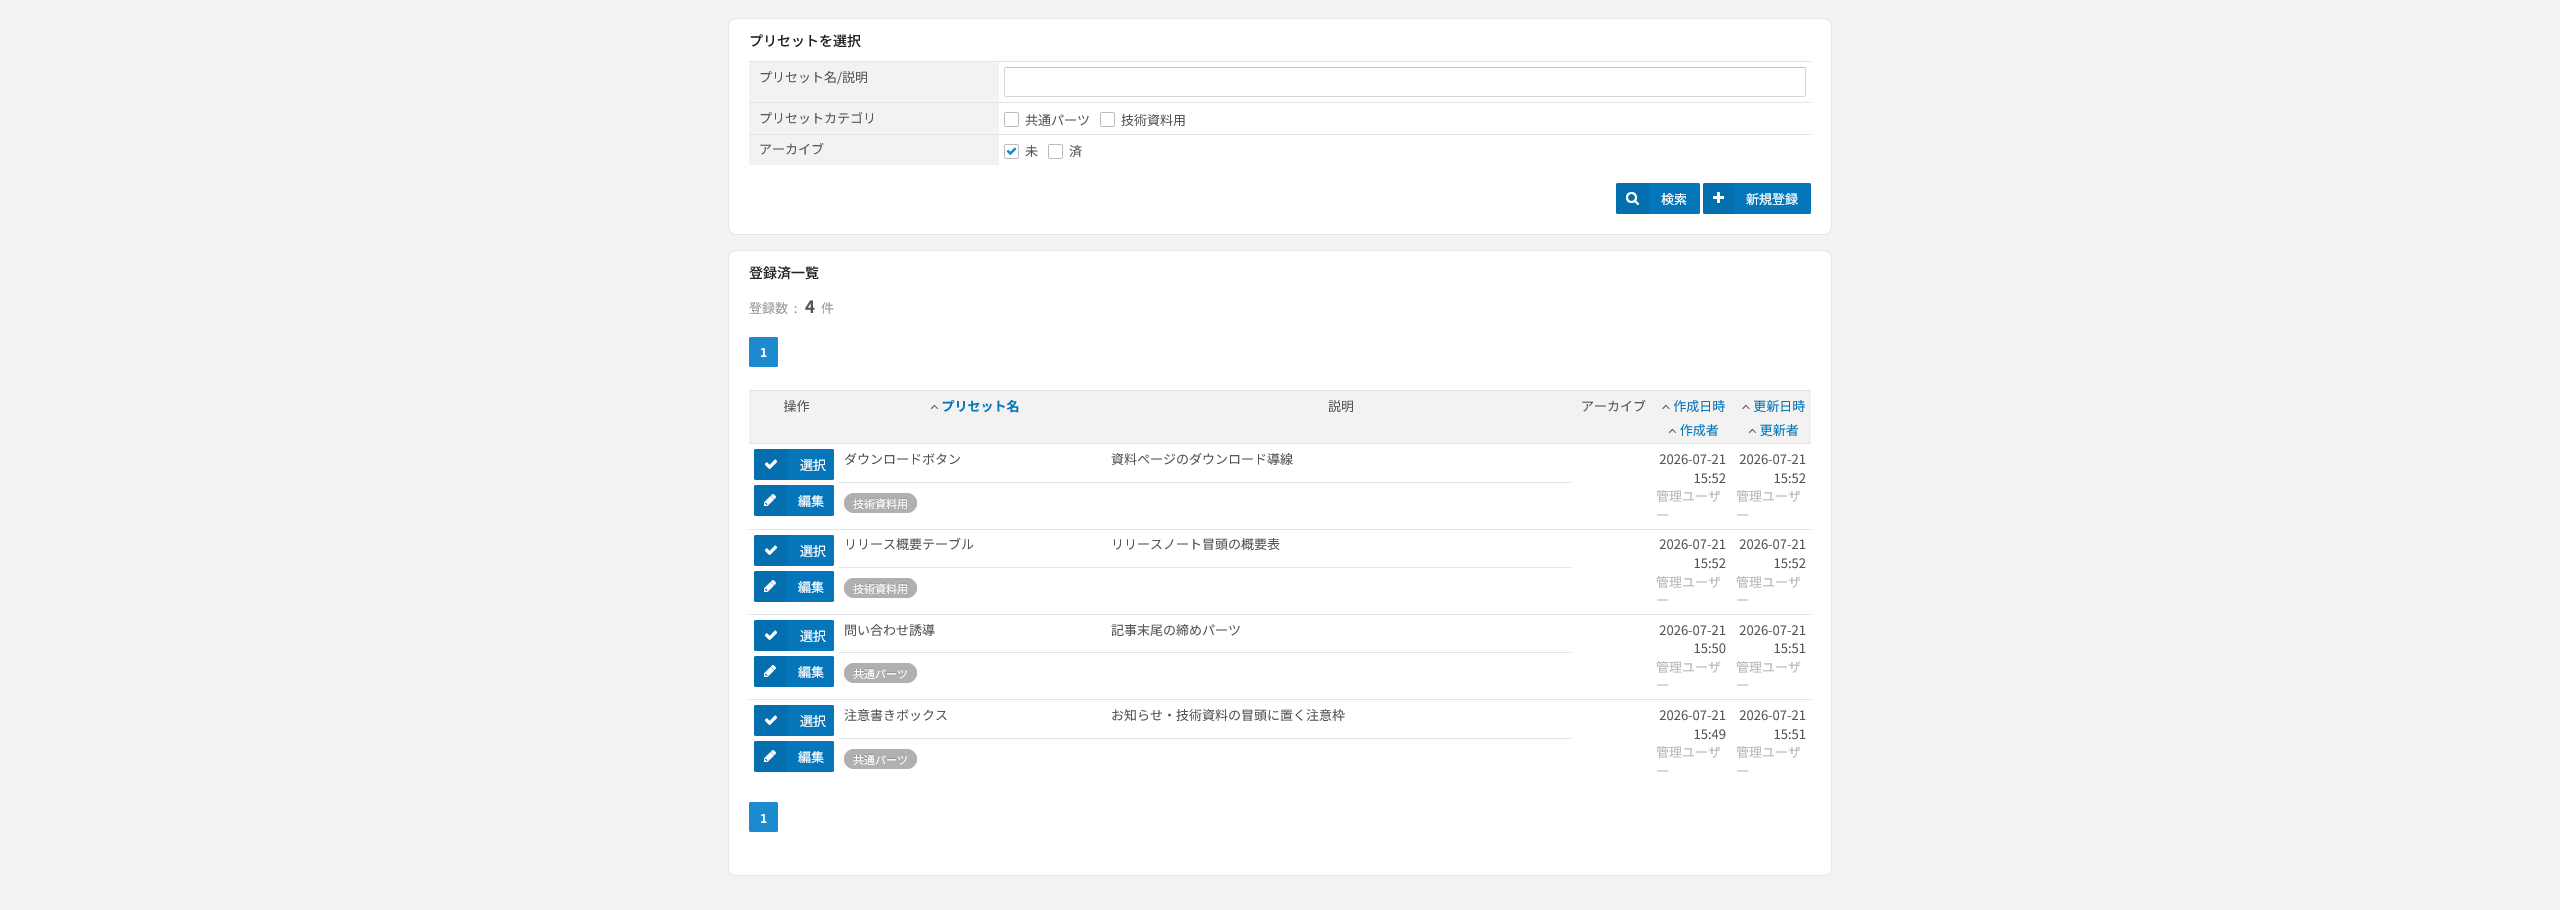Click description リリースノート冒頭の概要表

1195,544
